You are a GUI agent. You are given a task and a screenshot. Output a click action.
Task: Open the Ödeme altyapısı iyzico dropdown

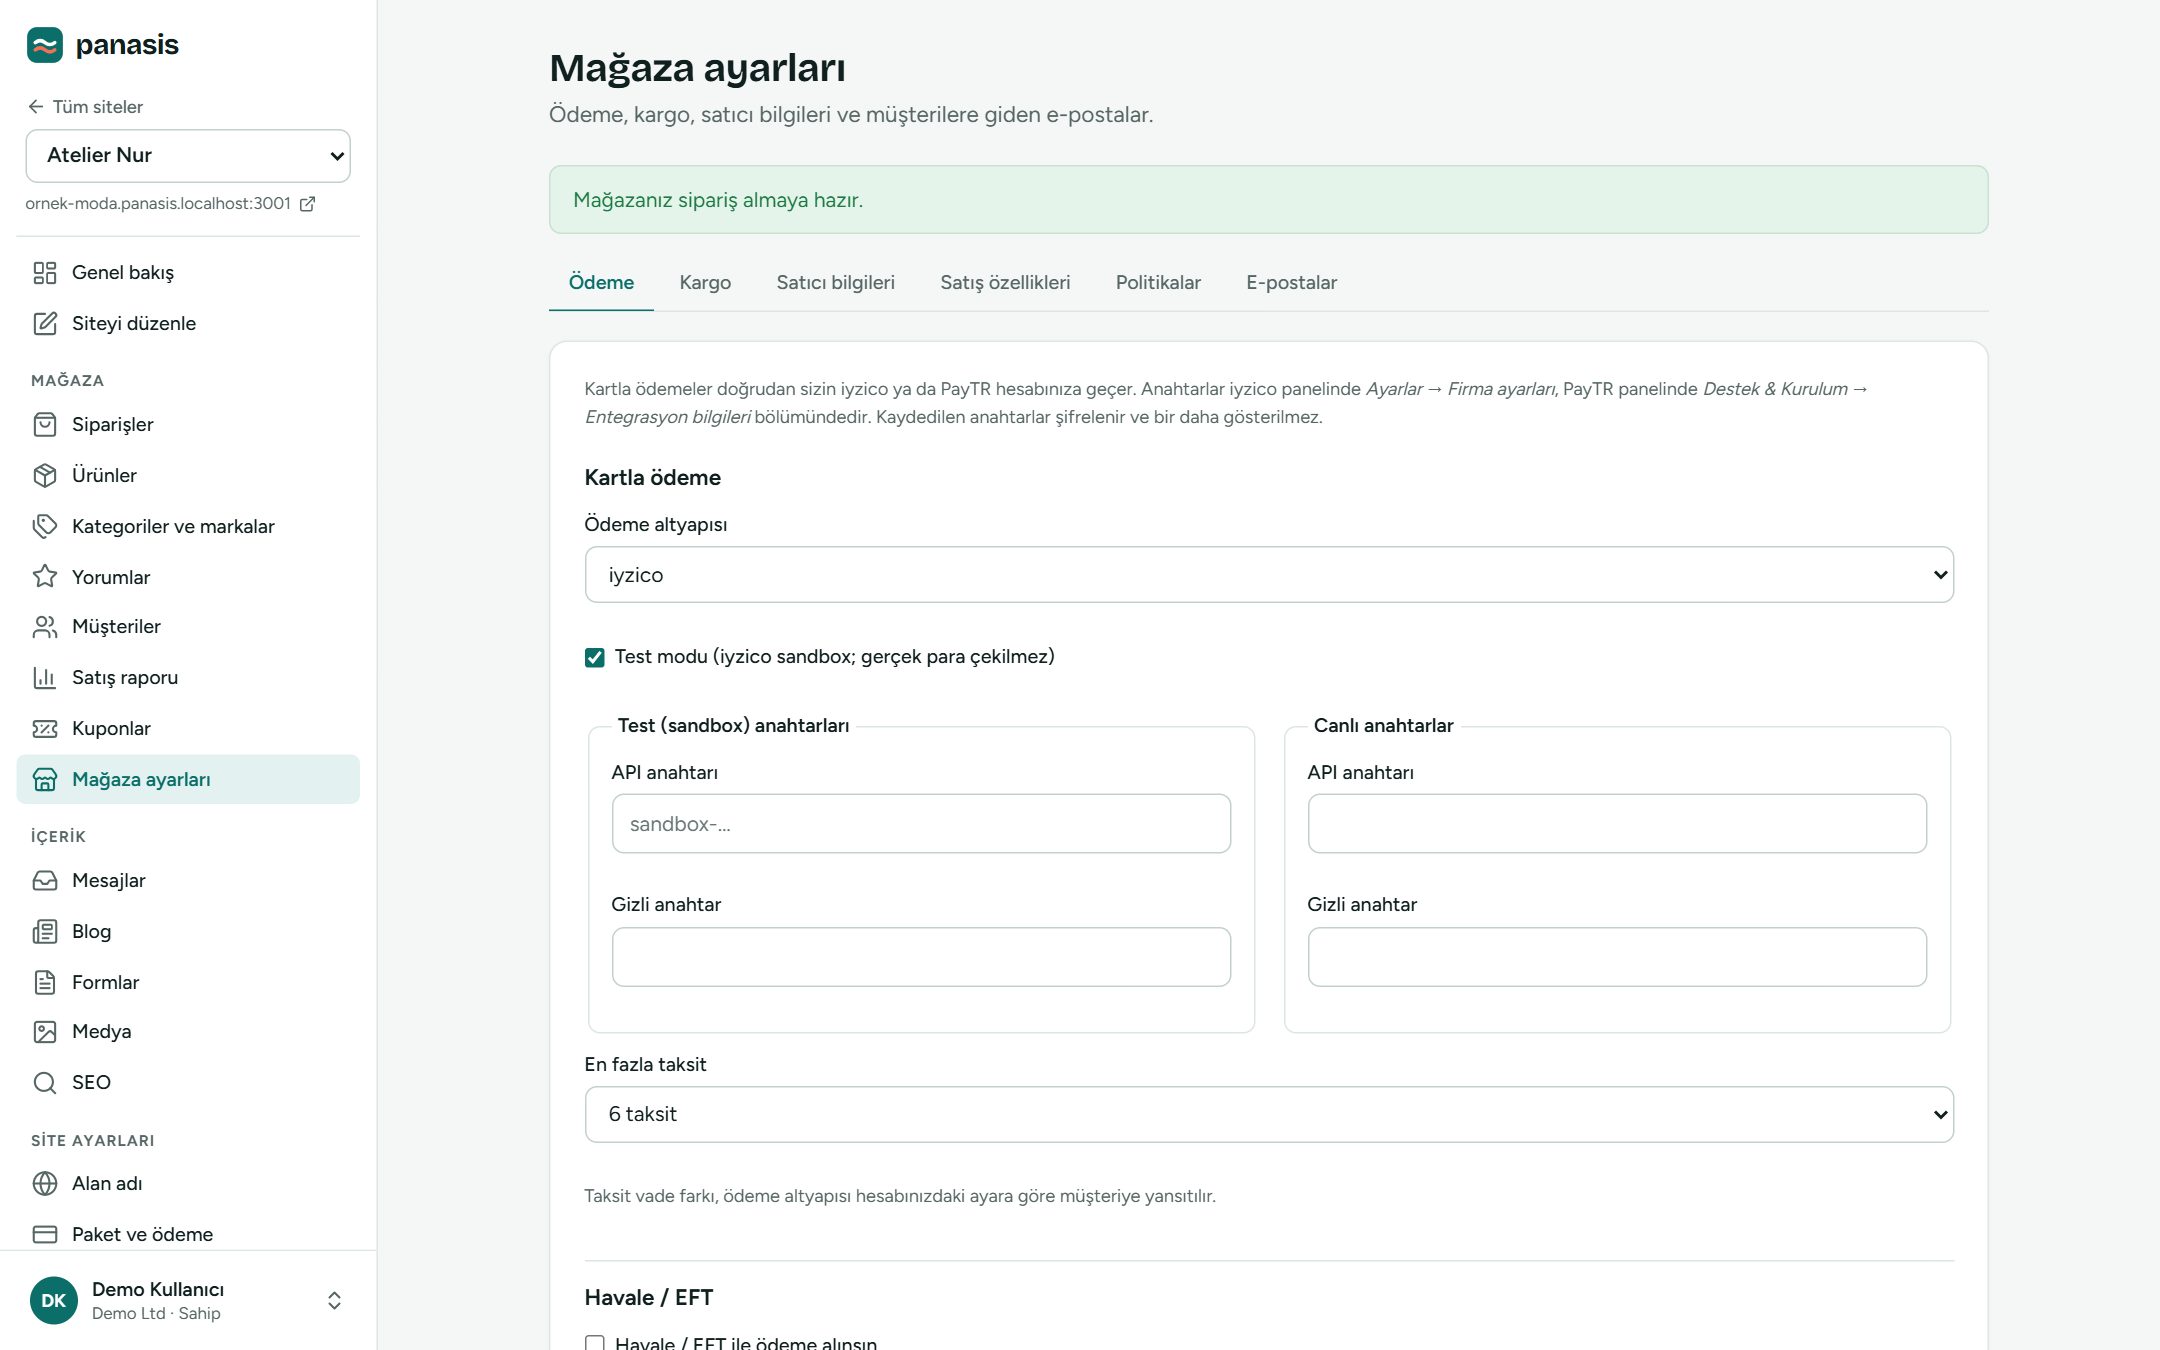pos(1269,575)
